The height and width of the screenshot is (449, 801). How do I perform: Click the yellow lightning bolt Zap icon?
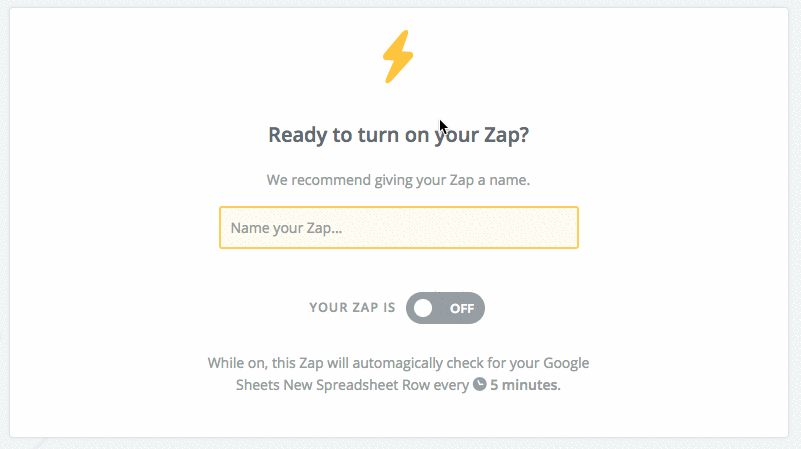(x=398, y=57)
